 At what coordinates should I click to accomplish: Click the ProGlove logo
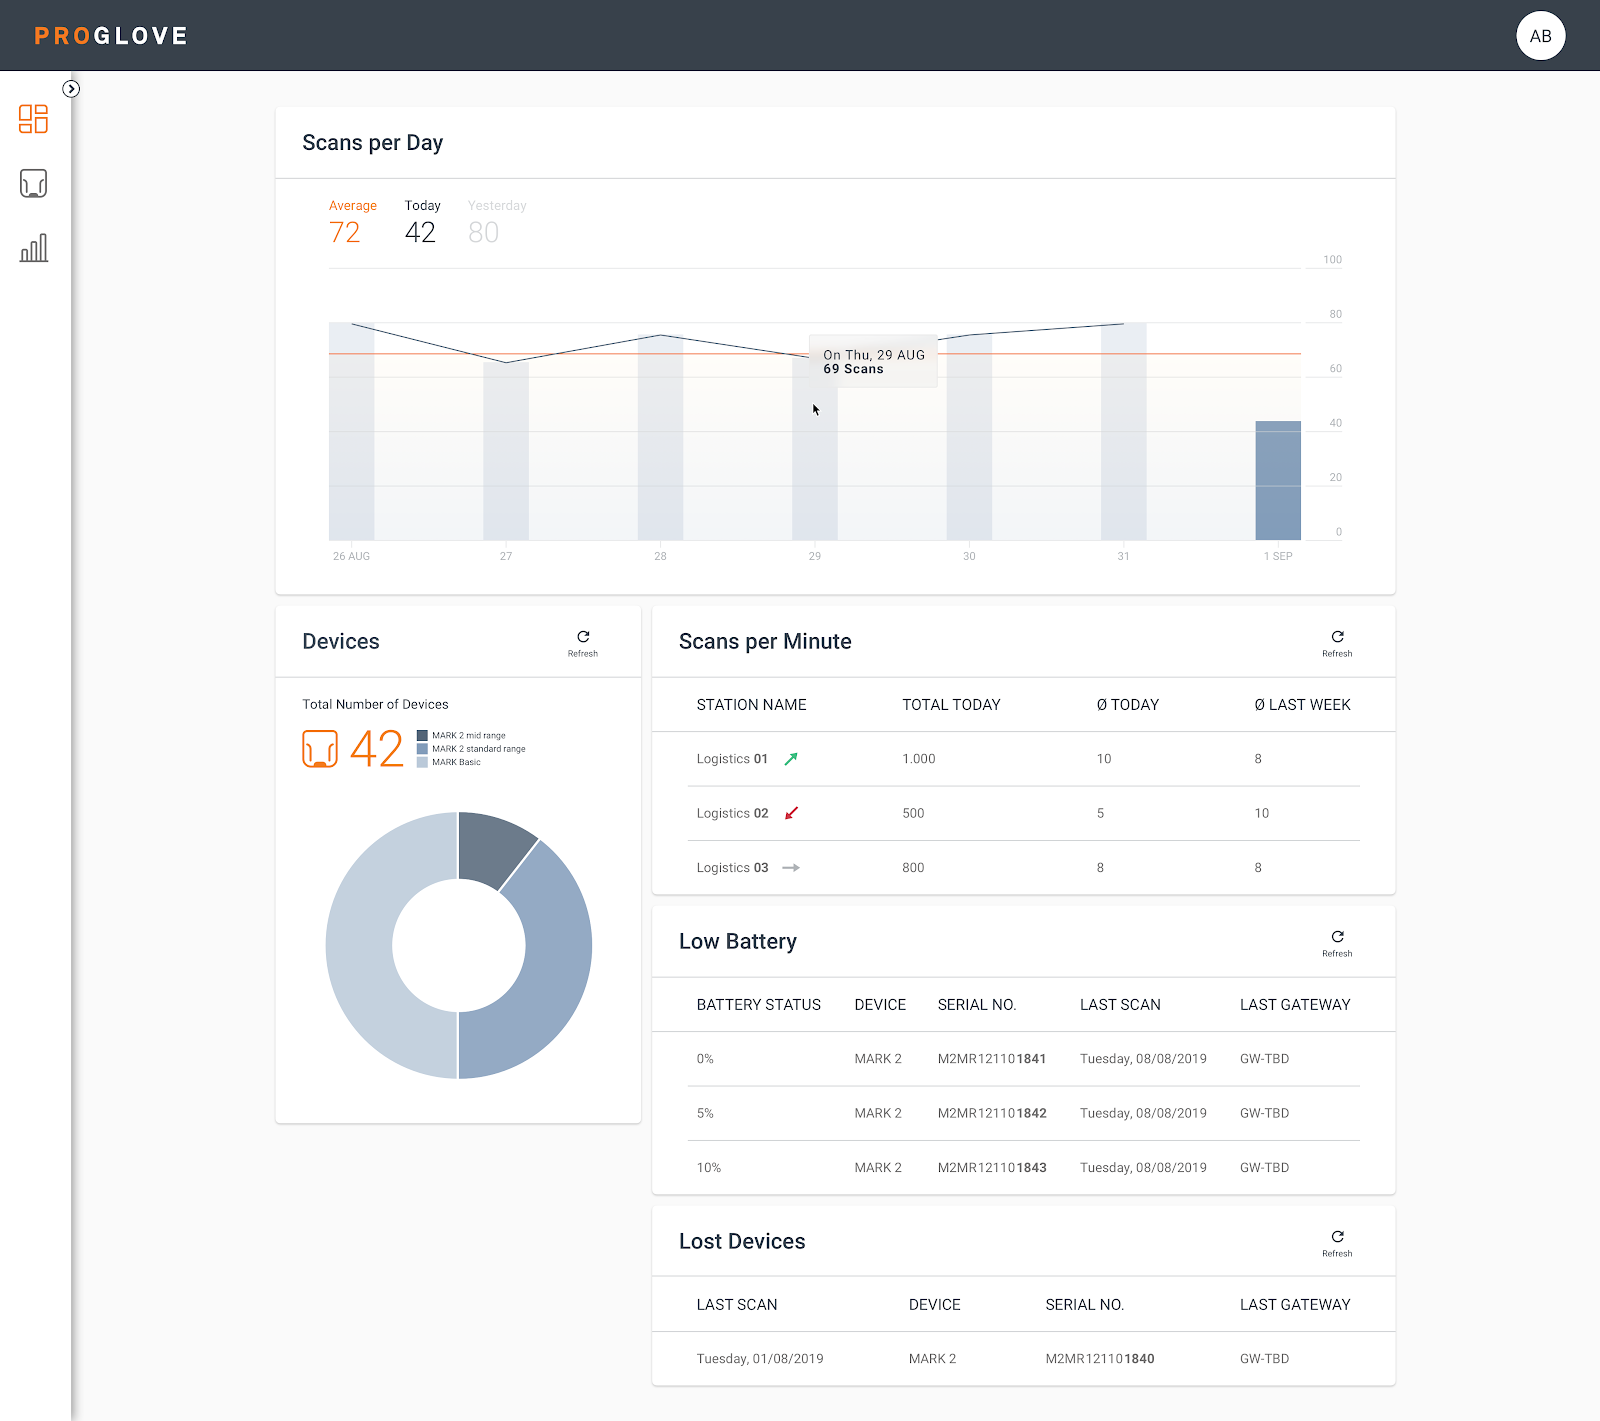pyautogui.click(x=111, y=36)
